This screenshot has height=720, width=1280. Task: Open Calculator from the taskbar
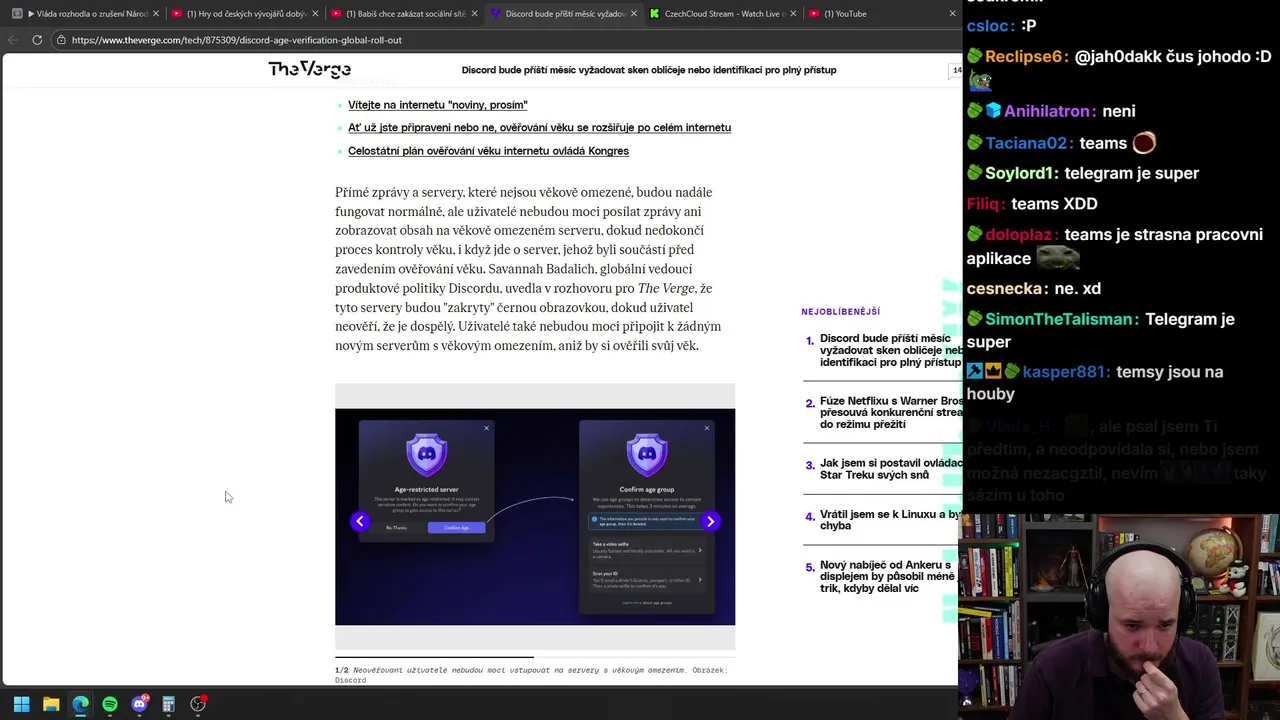(x=169, y=704)
